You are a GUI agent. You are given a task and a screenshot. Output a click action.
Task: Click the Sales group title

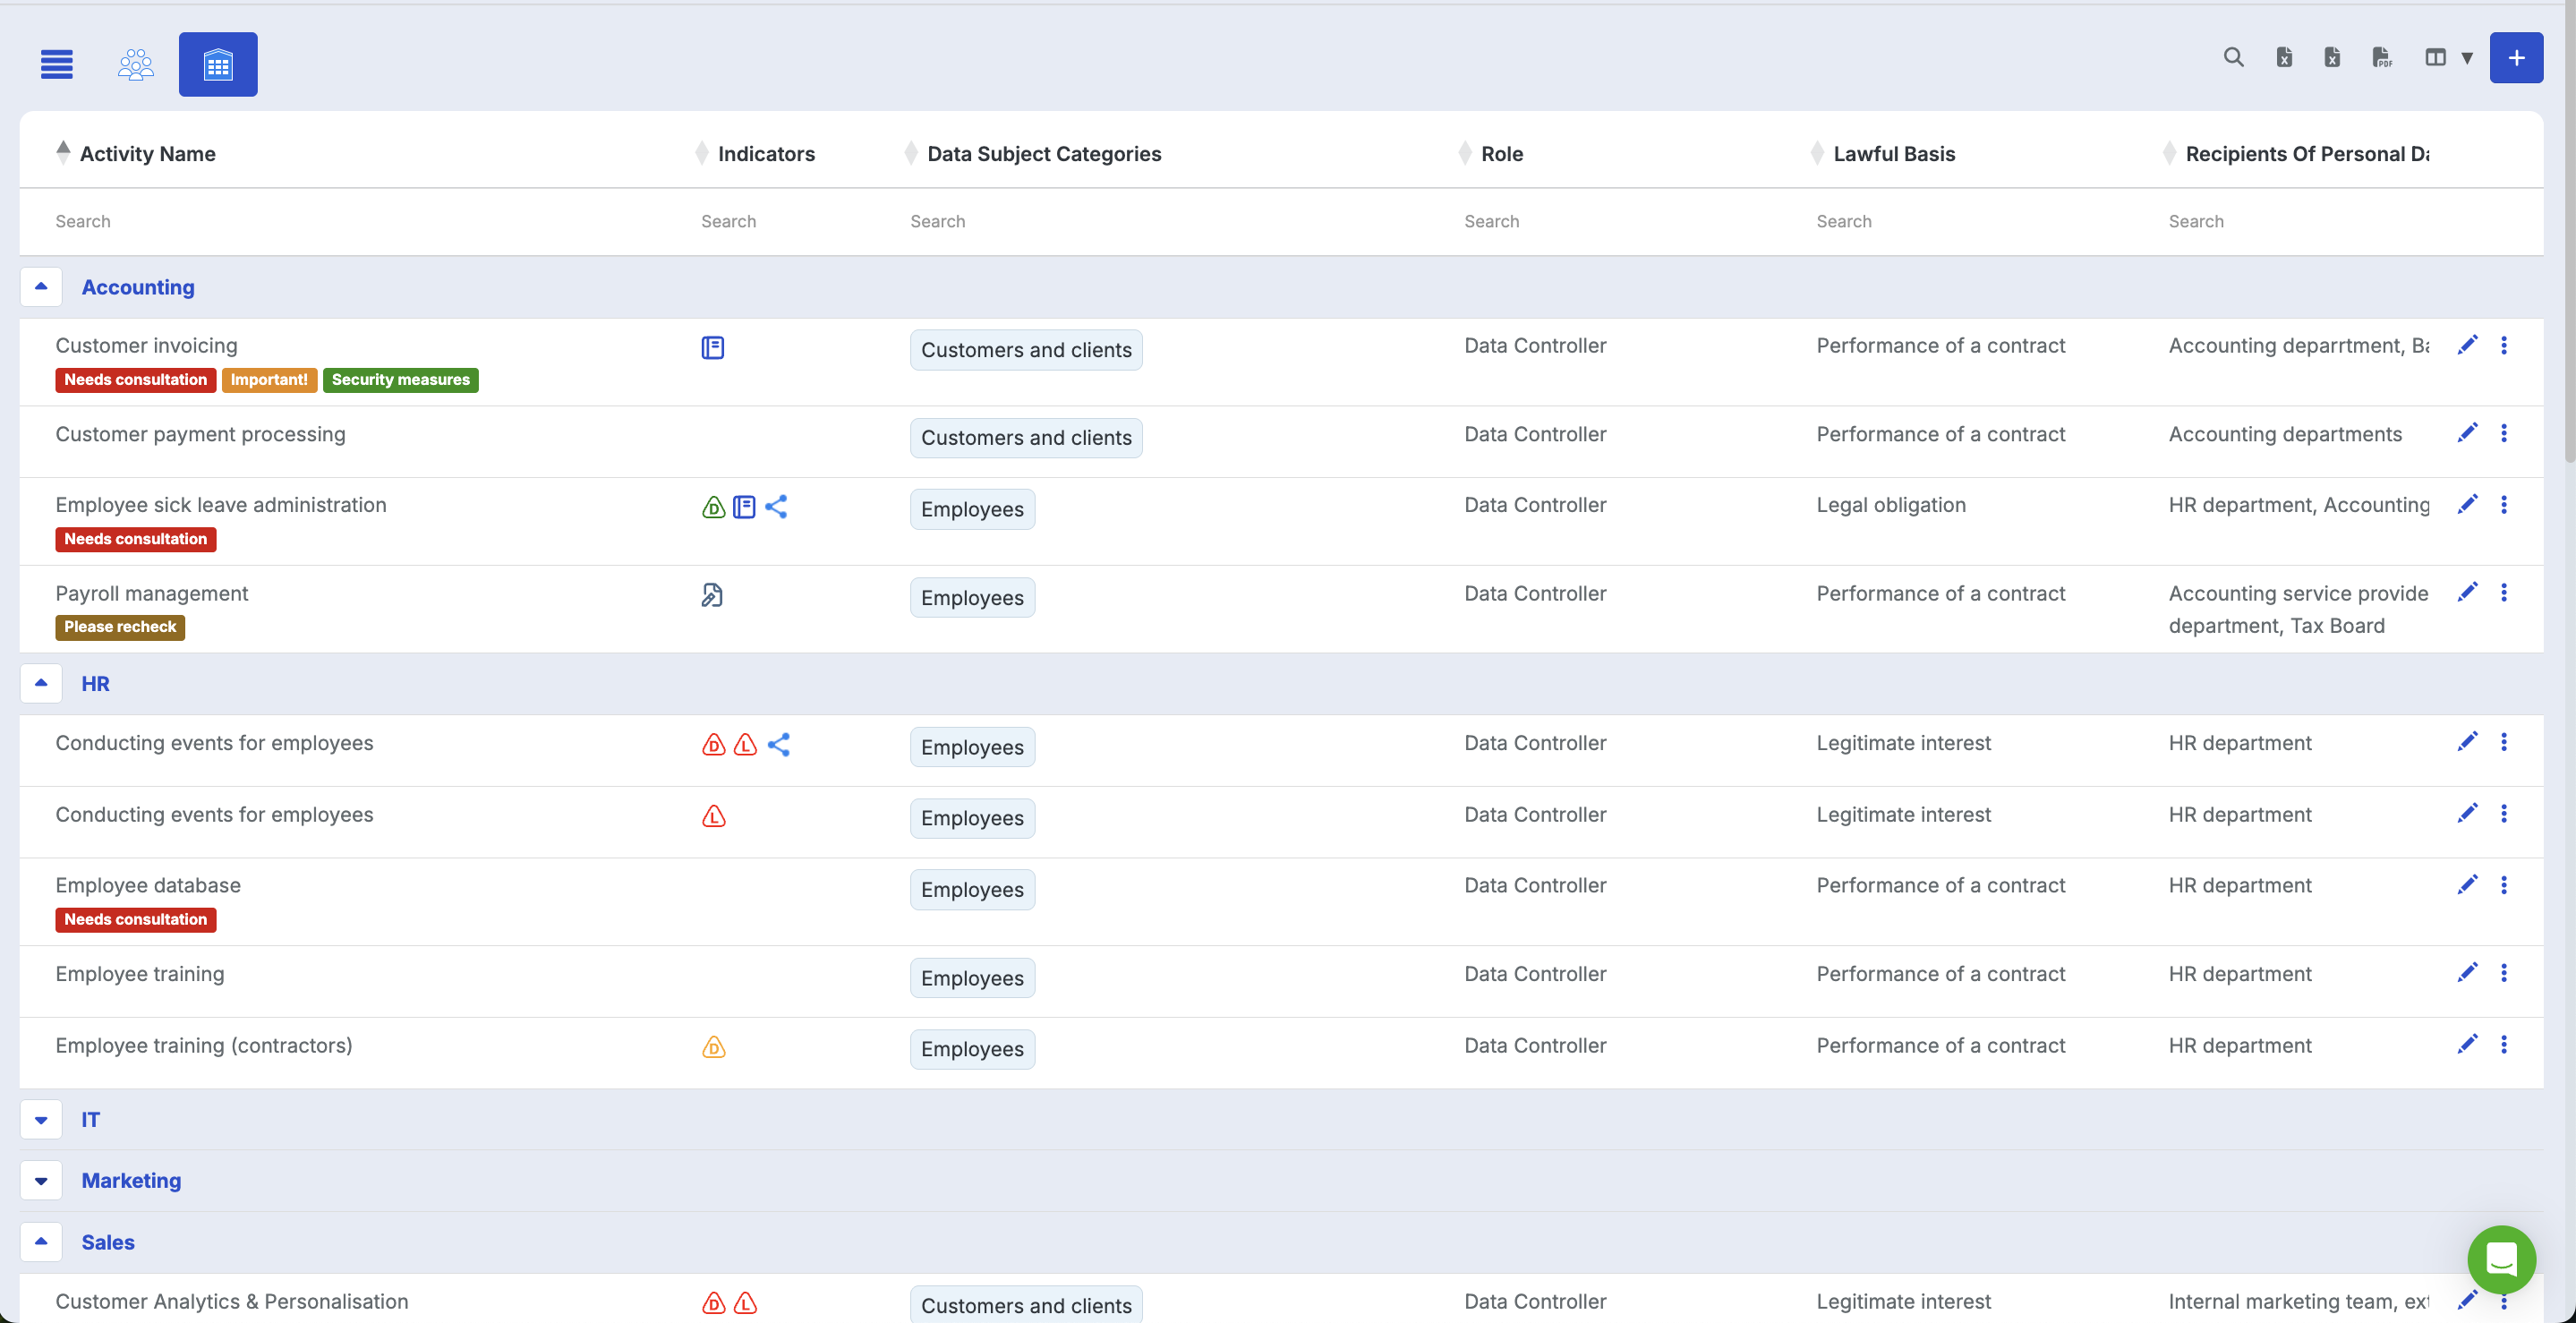click(x=108, y=1242)
